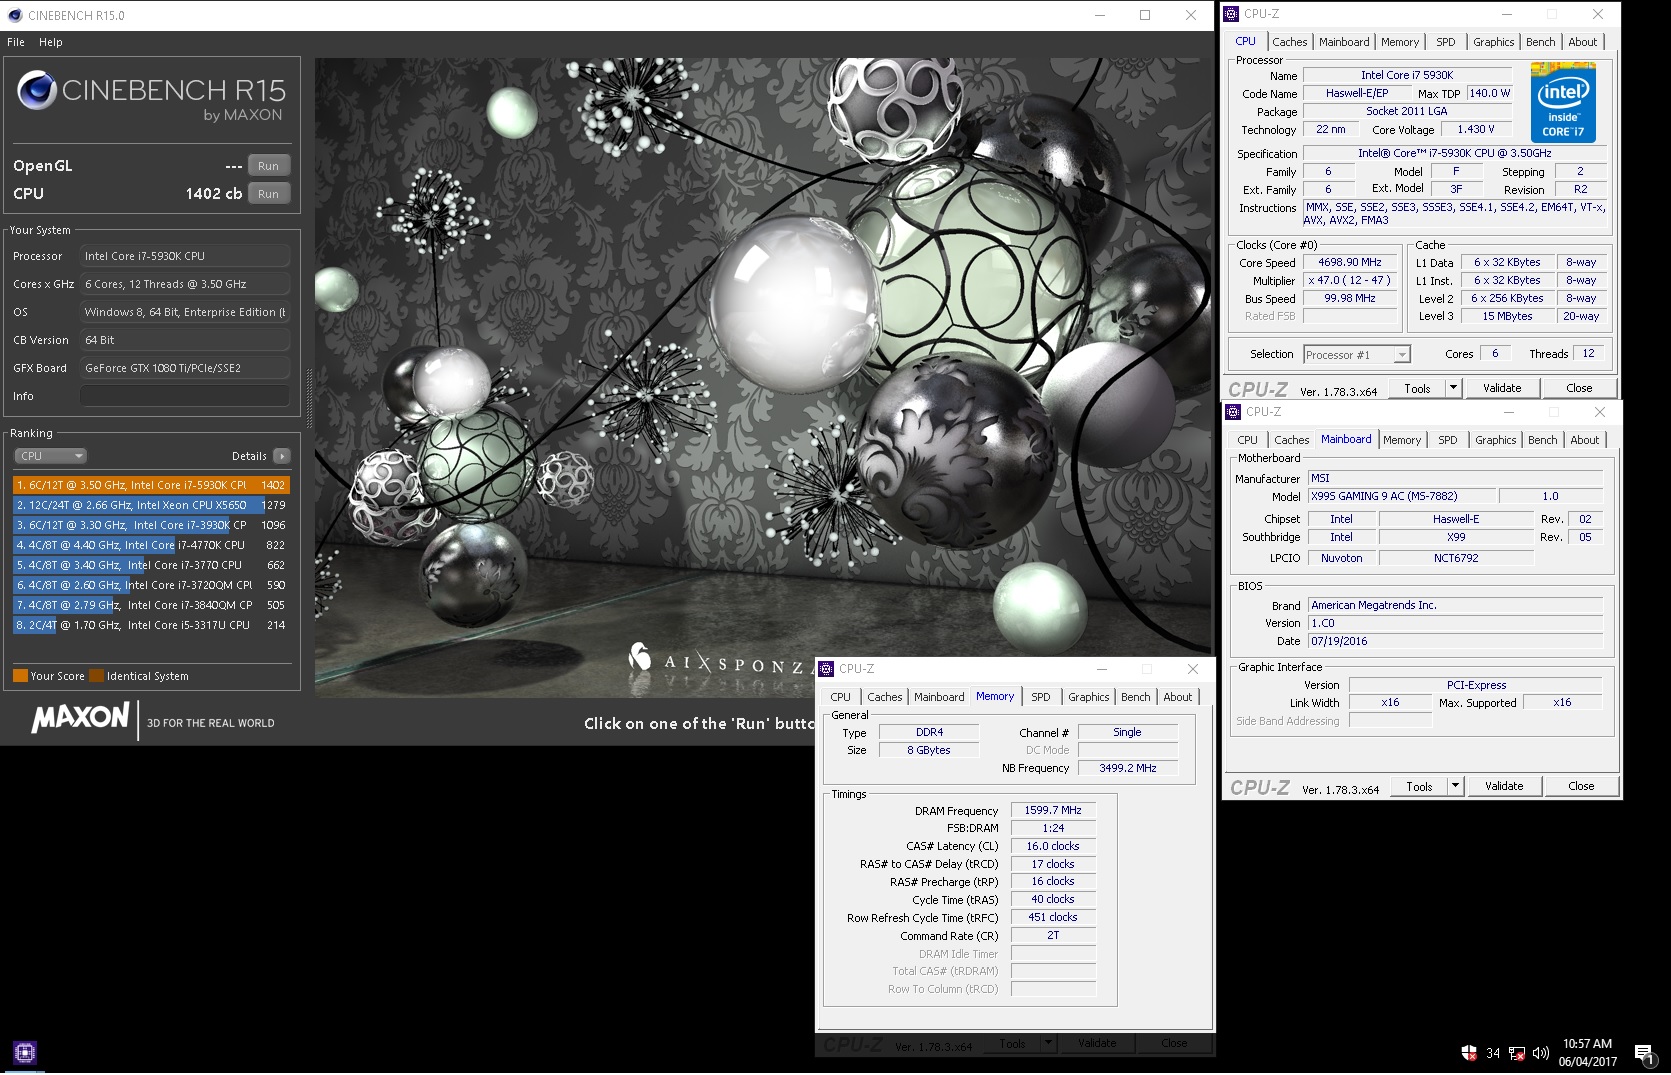Click the rendered Cinebench scene image
1671x1075 pixels.
764,377
